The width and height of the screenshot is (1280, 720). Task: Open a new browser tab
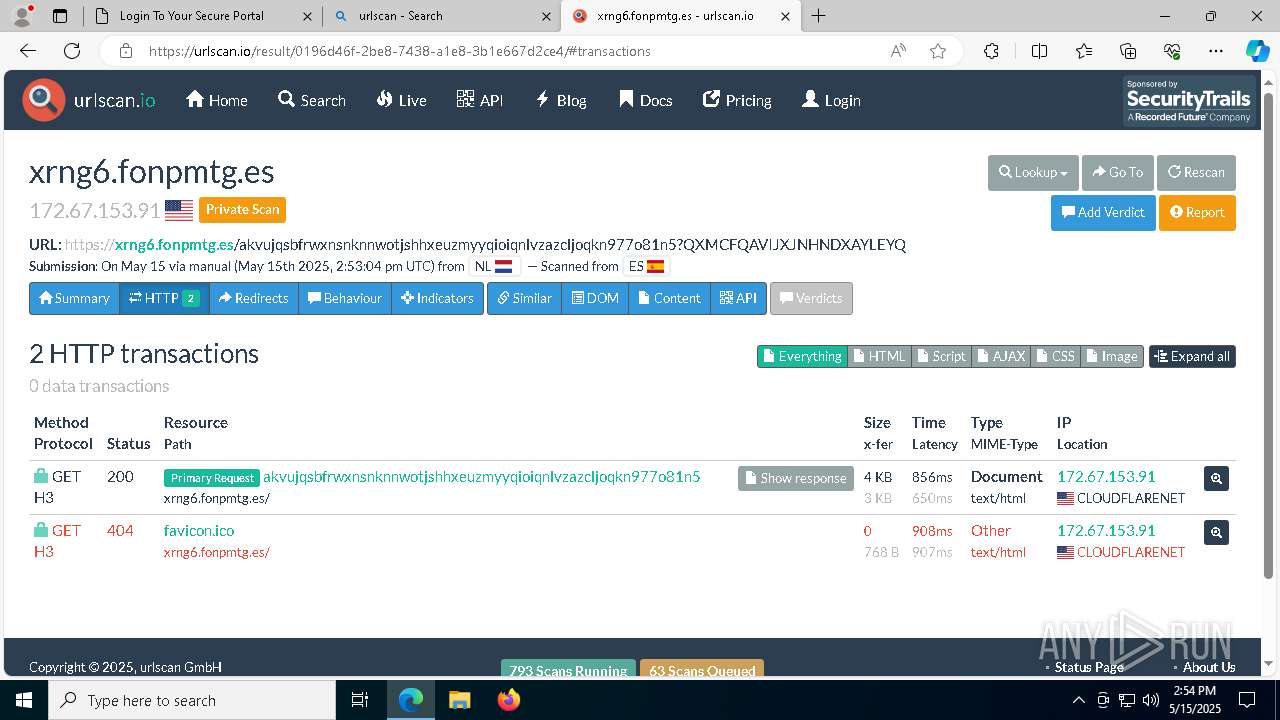click(x=818, y=16)
